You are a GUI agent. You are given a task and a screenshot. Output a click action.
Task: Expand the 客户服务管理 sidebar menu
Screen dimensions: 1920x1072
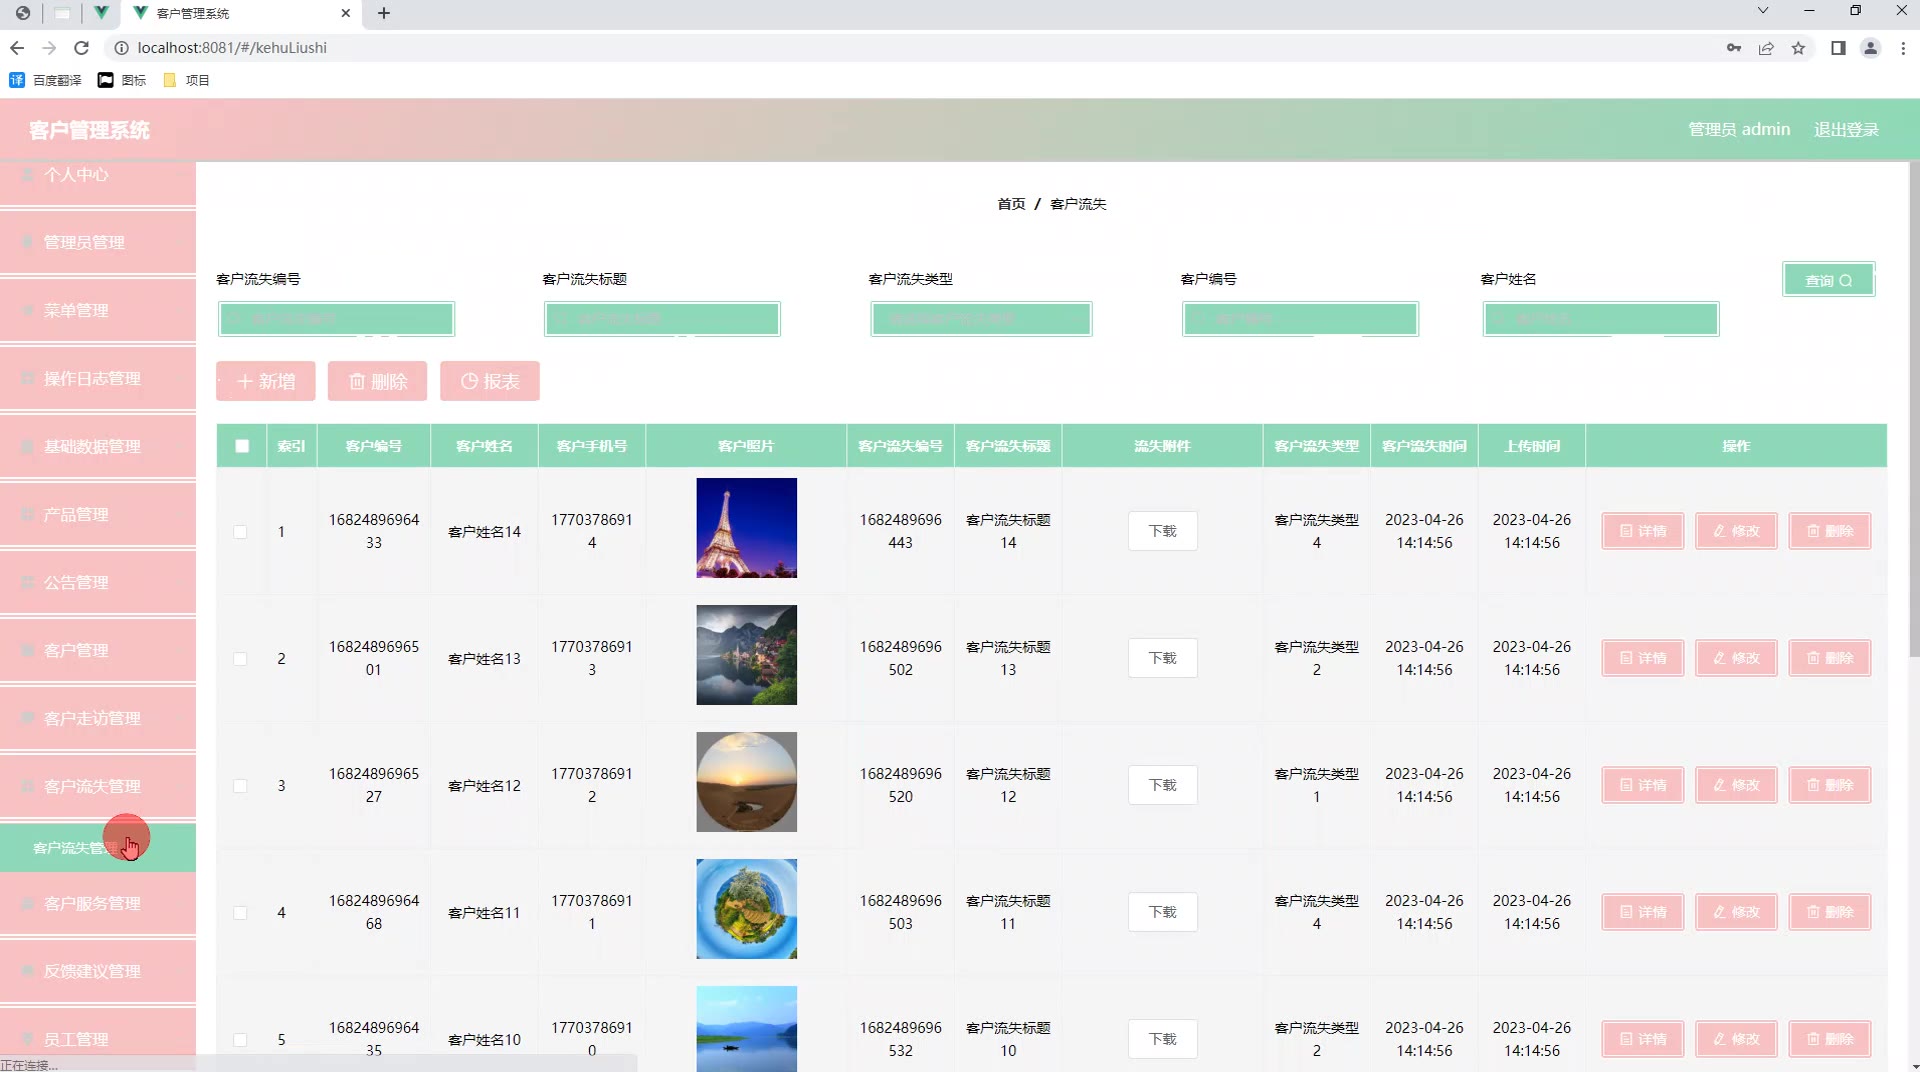coord(98,903)
